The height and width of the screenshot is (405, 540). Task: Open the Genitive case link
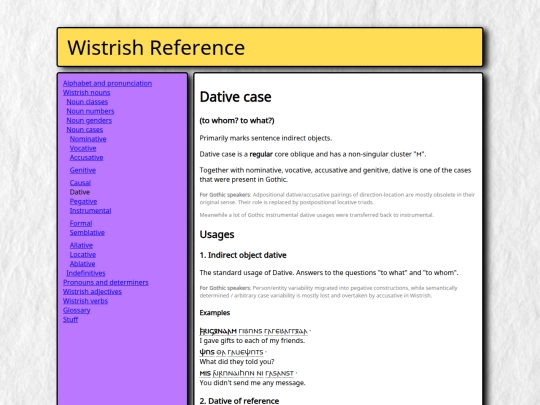tap(83, 170)
